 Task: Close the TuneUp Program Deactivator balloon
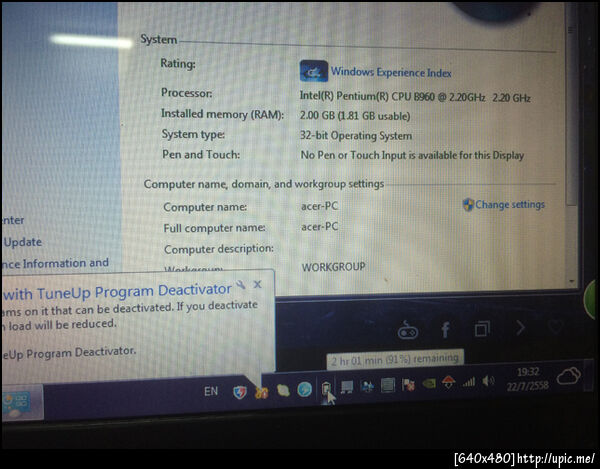pyautogui.click(x=258, y=284)
